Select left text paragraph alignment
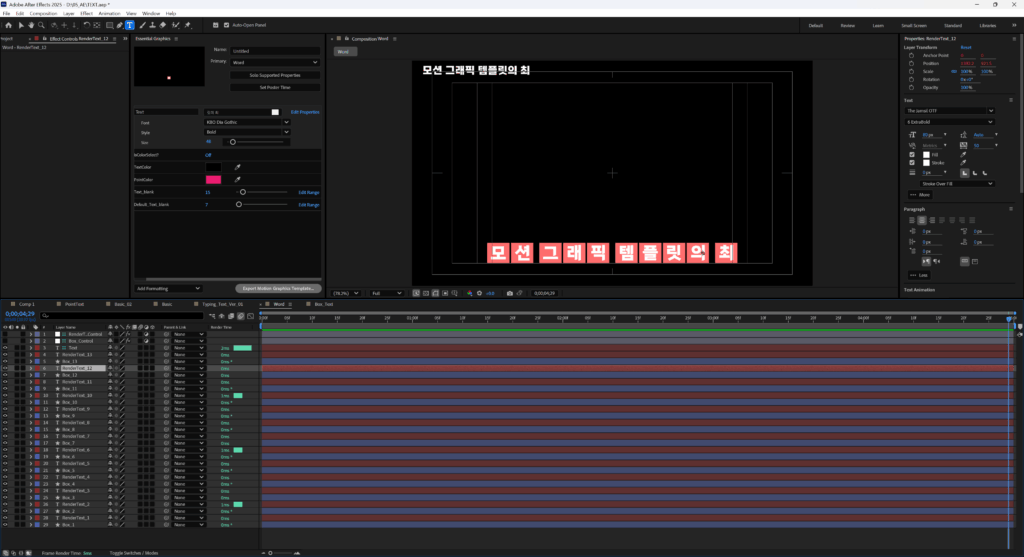Image resolution: width=1024 pixels, height=557 pixels. pos(912,220)
